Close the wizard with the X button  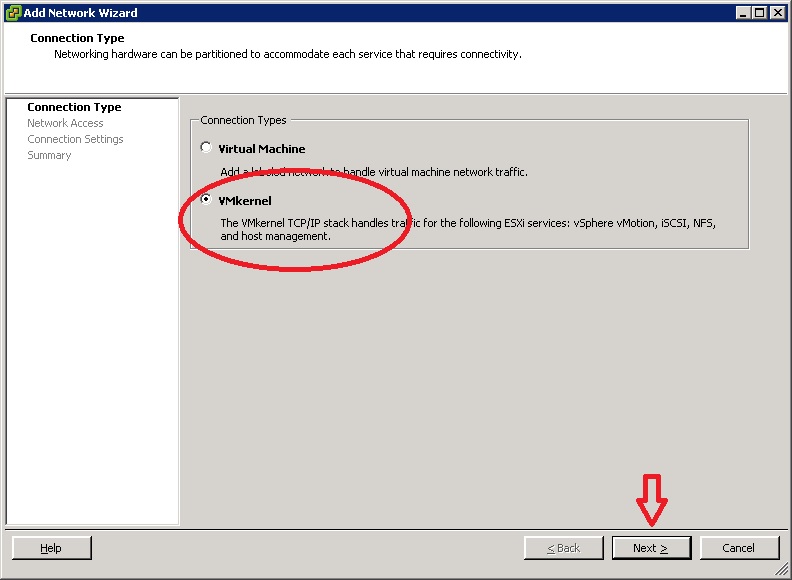click(x=777, y=13)
